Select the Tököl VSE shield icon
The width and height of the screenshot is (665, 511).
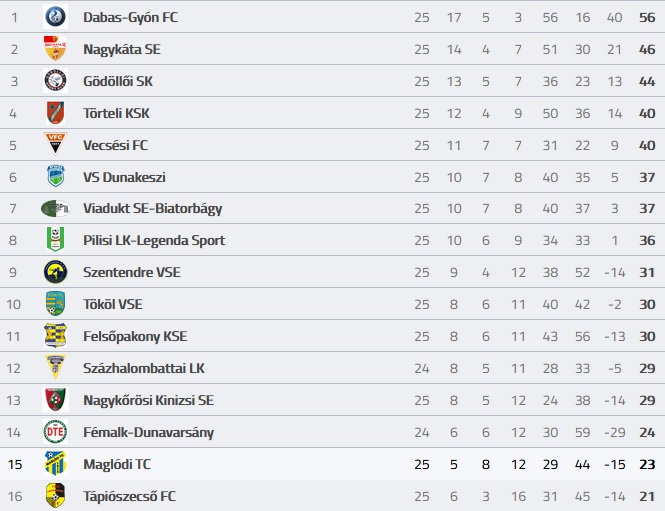(55, 304)
